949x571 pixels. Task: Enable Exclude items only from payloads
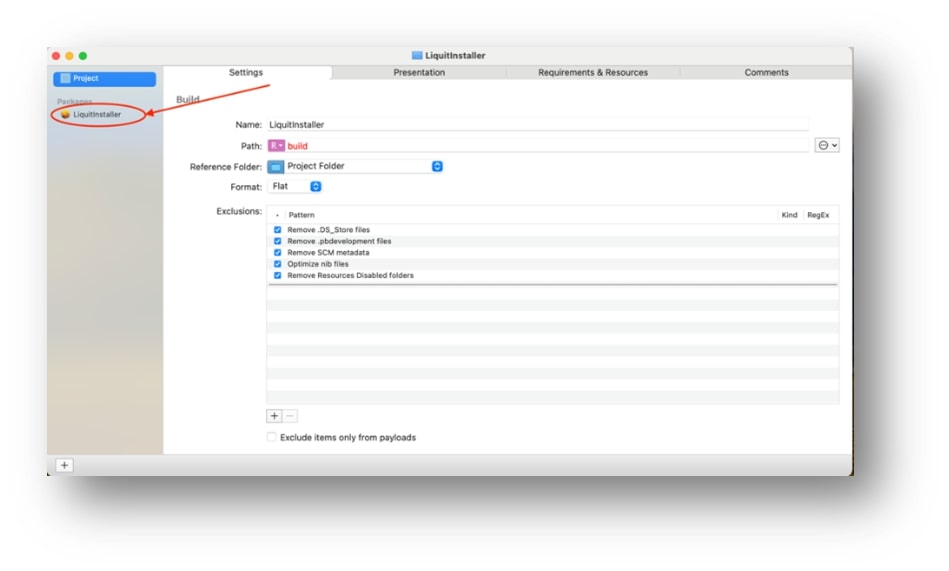(x=272, y=438)
